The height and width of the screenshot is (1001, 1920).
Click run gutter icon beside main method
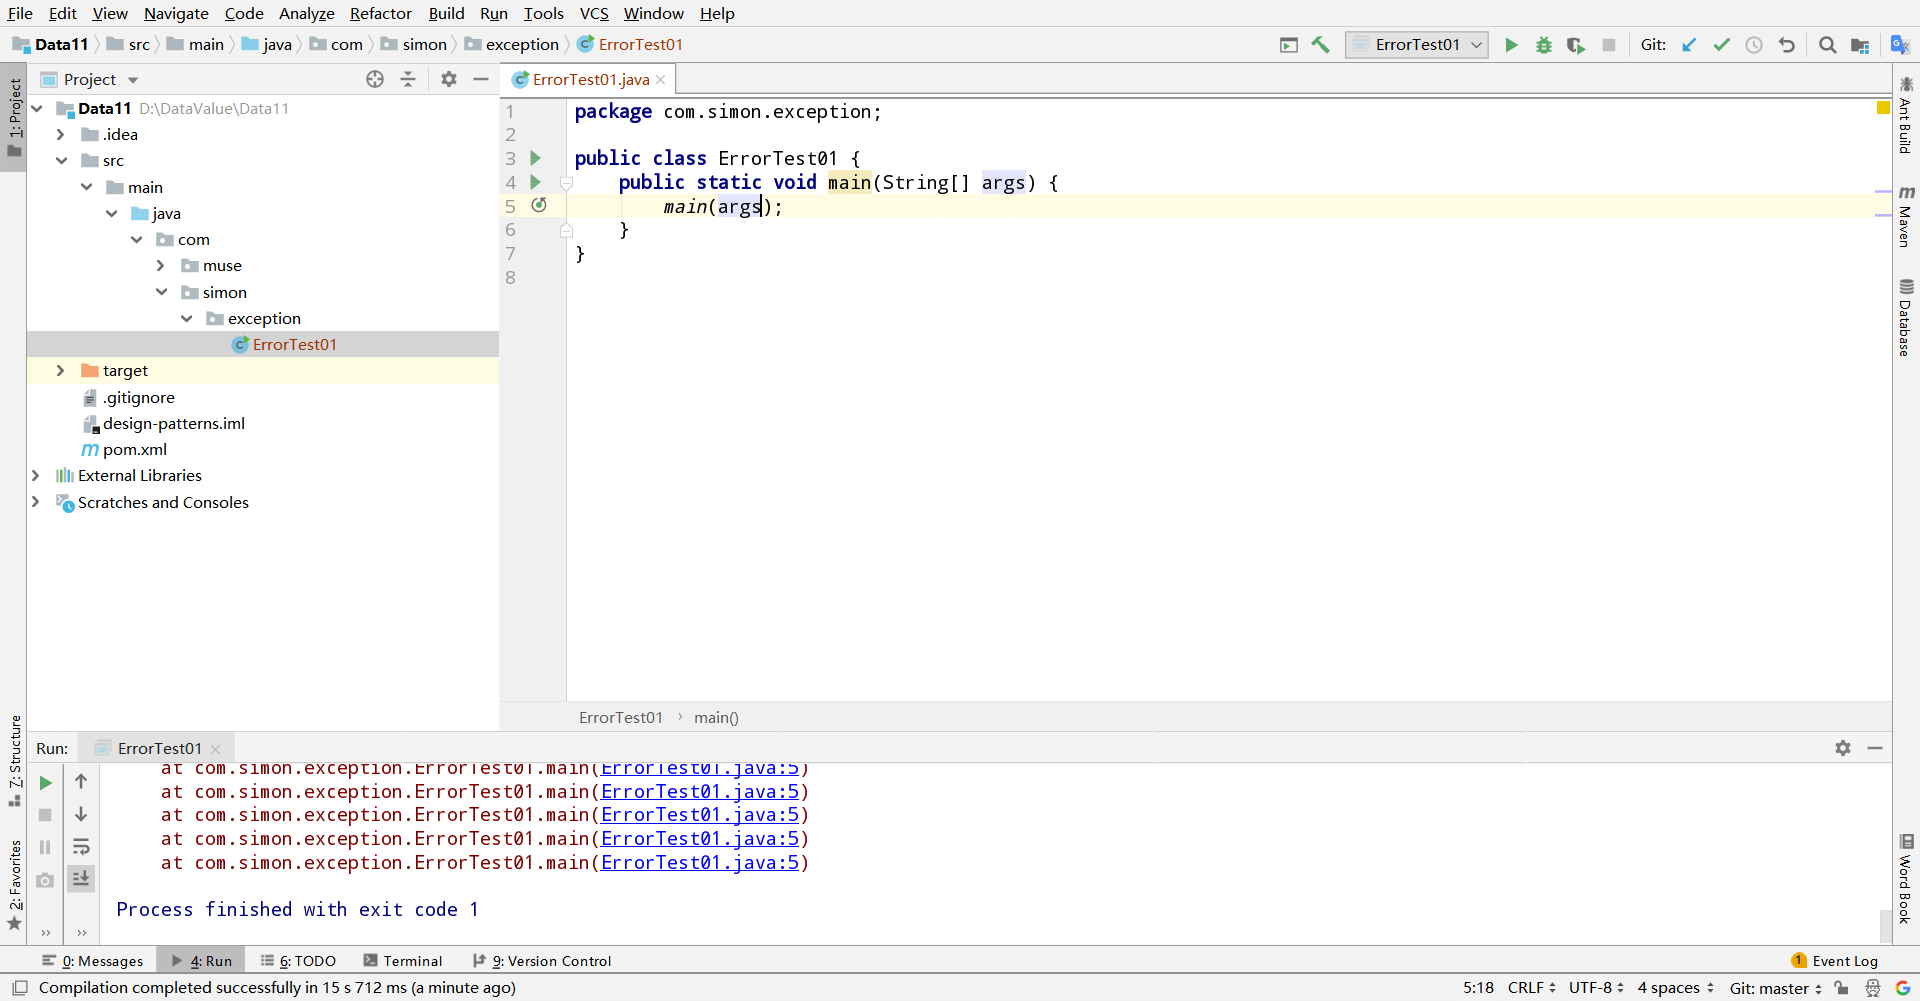point(535,182)
